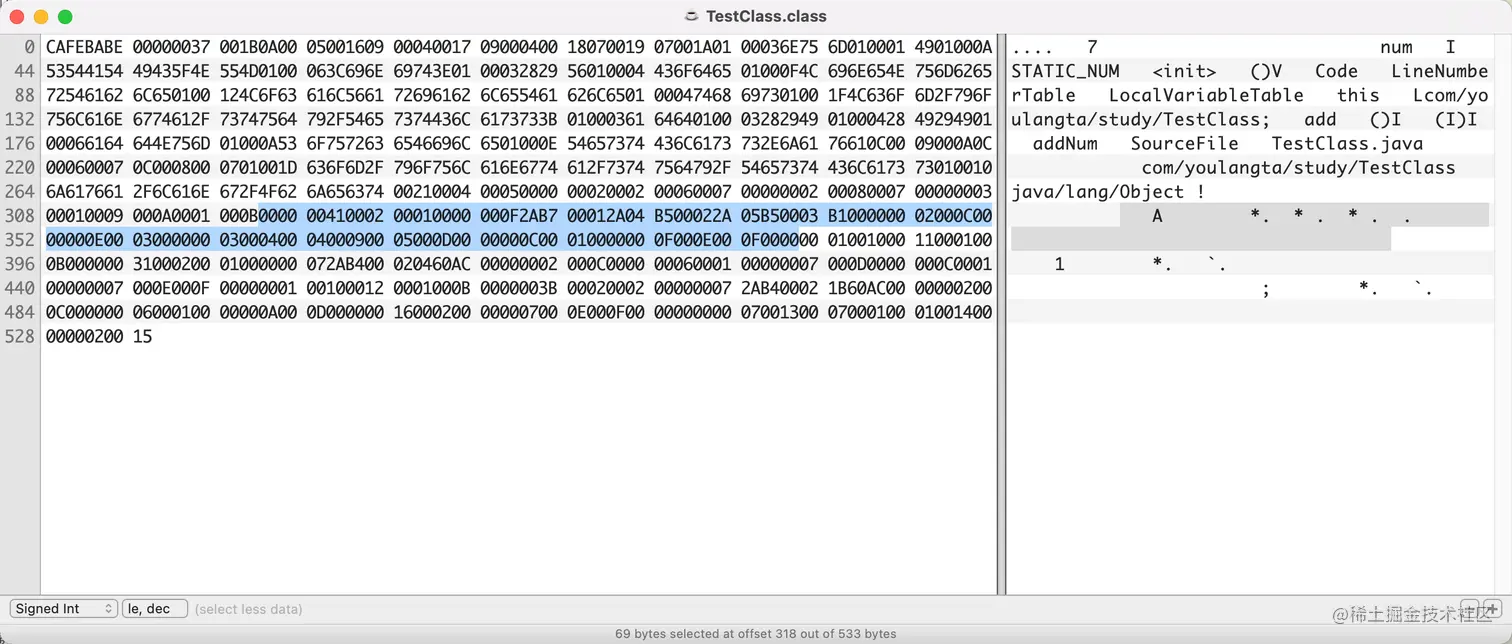Viewport: 1512px width, 644px height.
Task: Click line offset 88
Action: pyautogui.click(x=26, y=95)
